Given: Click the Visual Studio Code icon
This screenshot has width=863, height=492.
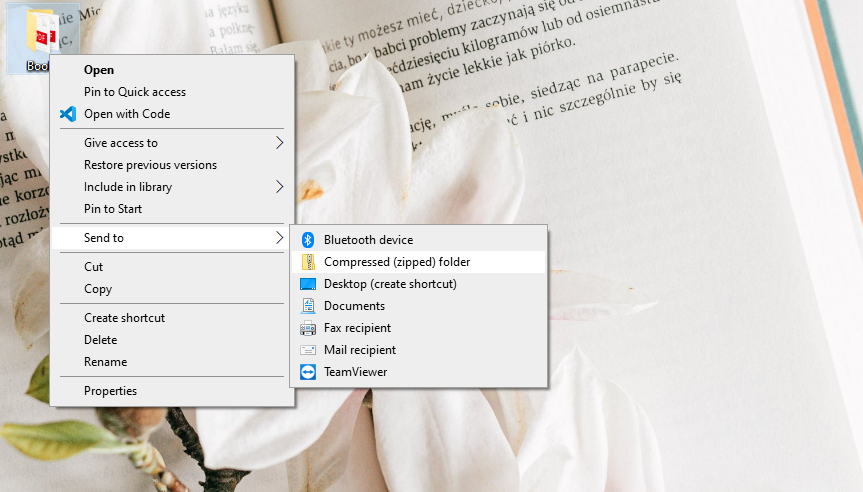Looking at the screenshot, I should click(x=68, y=114).
